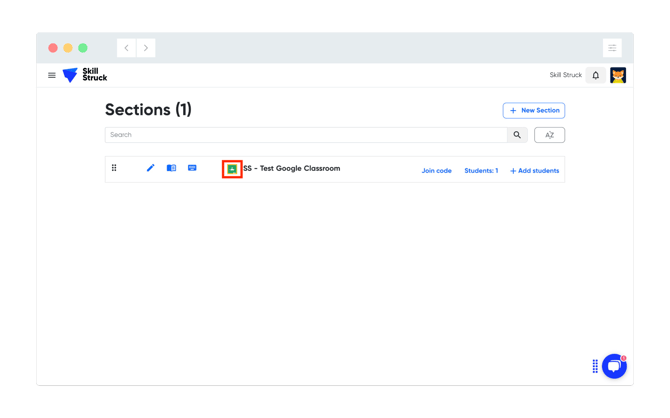The width and height of the screenshot is (670, 418).
Task: Open the section gradebook icon
Action: pos(171,168)
